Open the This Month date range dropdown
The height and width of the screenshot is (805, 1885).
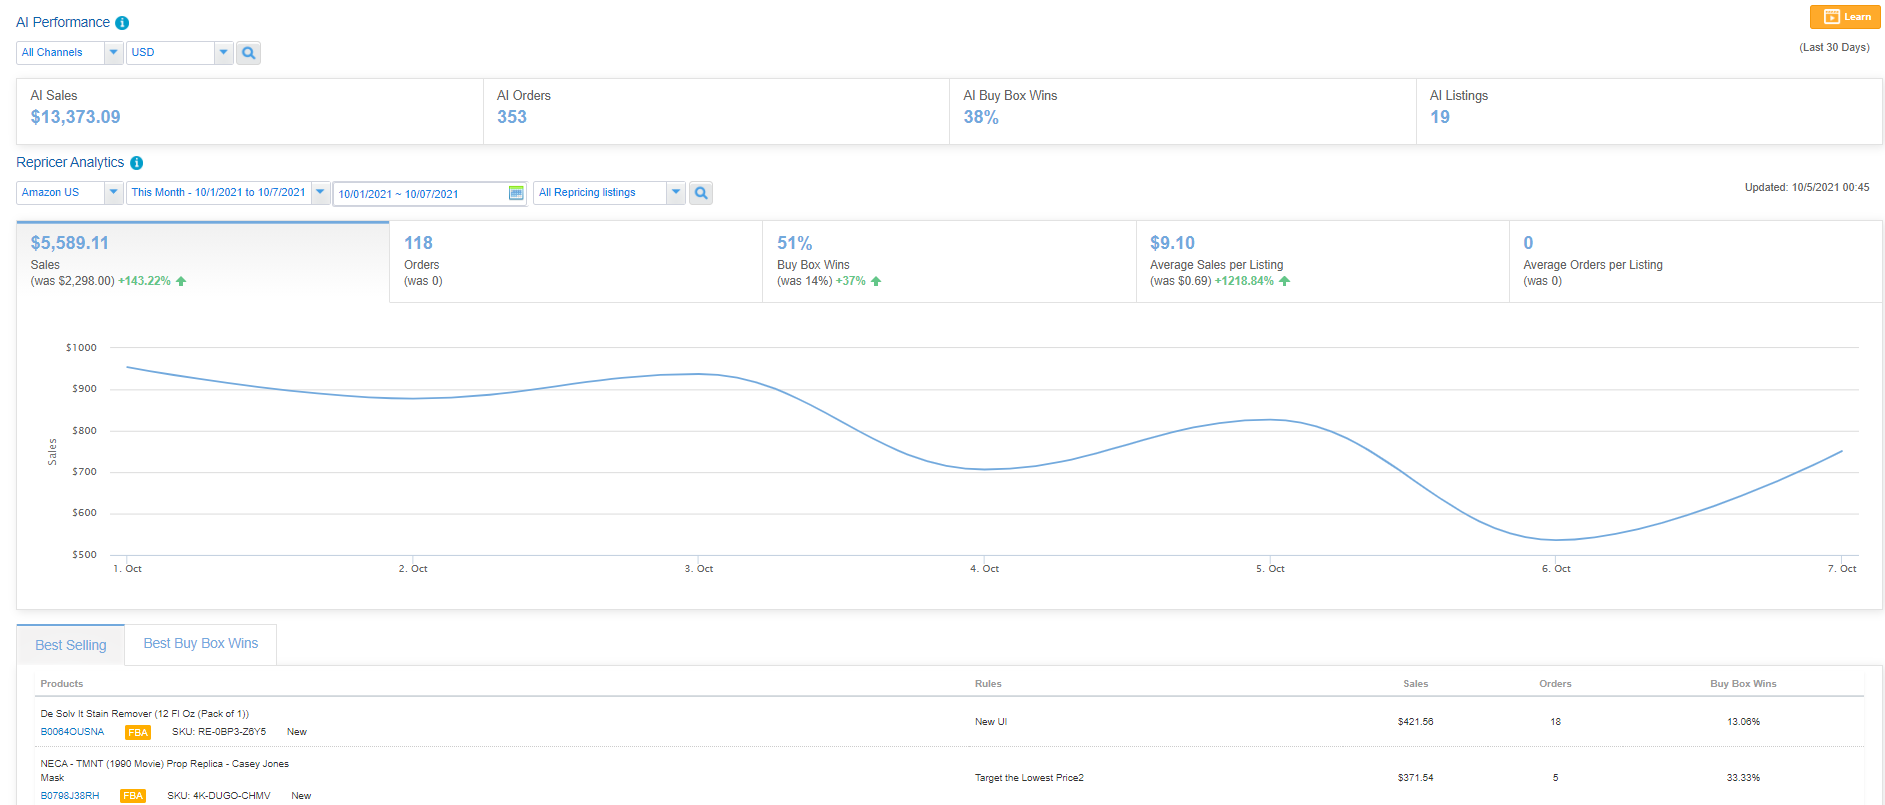[228, 193]
